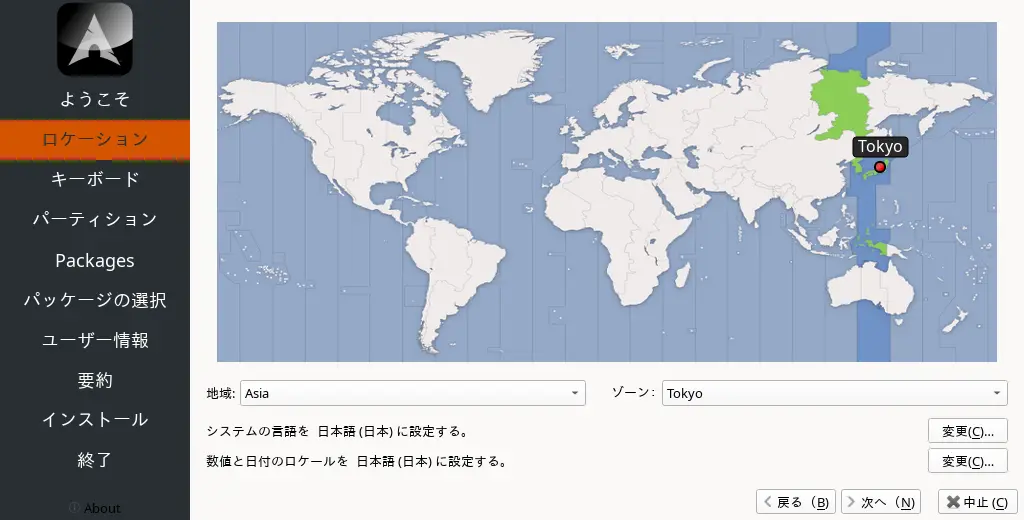The height and width of the screenshot is (520, 1024).
Task: Click 変更 button for number and date locale
Action: tap(967, 461)
